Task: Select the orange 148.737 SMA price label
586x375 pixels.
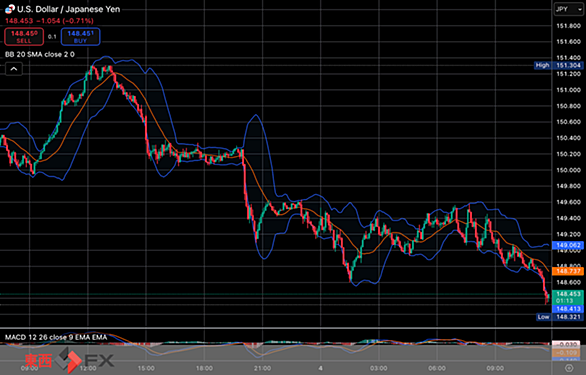Action: coord(567,271)
